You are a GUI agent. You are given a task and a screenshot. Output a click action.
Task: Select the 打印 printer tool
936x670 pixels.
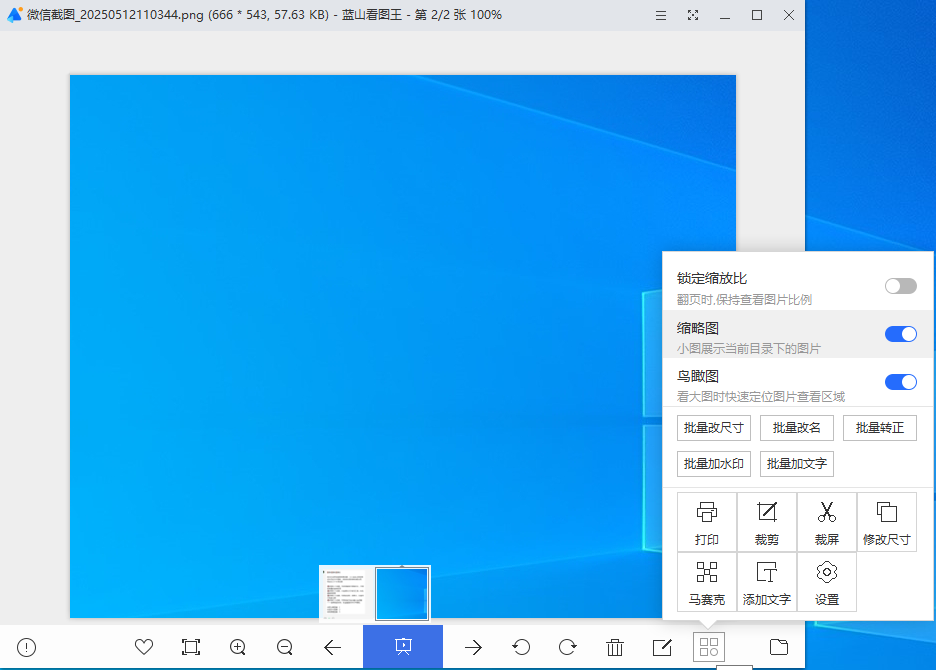click(x=707, y=523)
